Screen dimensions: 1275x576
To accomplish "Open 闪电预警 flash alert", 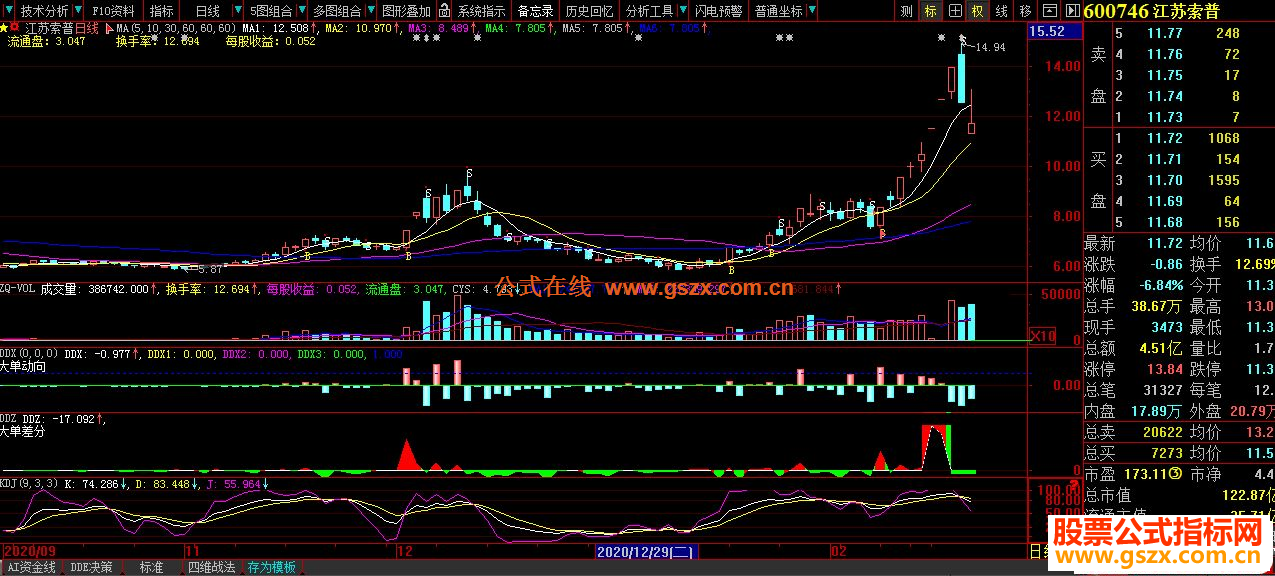I will point(718,10).
